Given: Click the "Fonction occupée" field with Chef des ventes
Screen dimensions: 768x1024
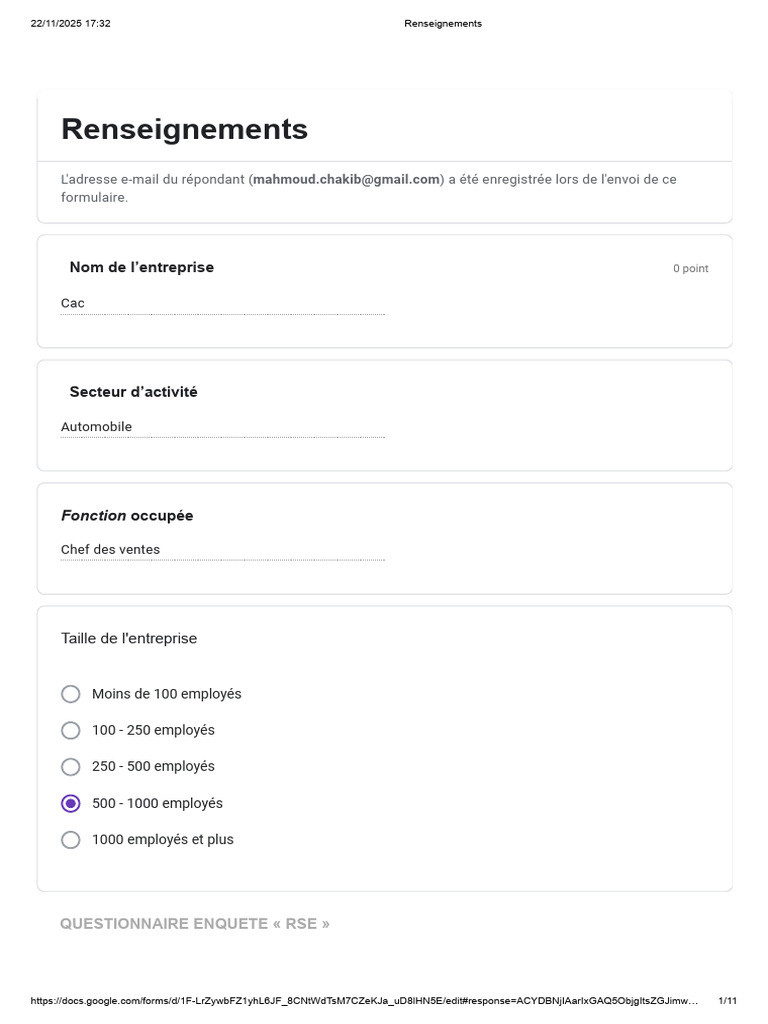Looking at the screenshot, I should pos(223,550).
